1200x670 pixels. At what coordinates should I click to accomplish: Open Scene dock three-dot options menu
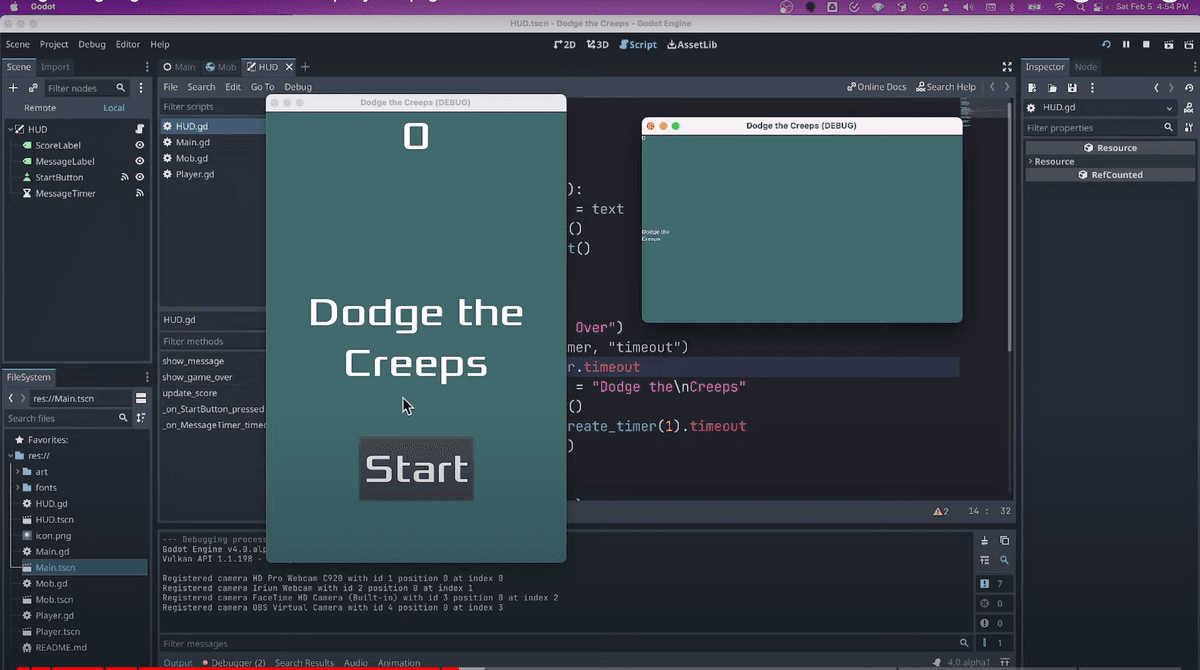coord(147,67)
